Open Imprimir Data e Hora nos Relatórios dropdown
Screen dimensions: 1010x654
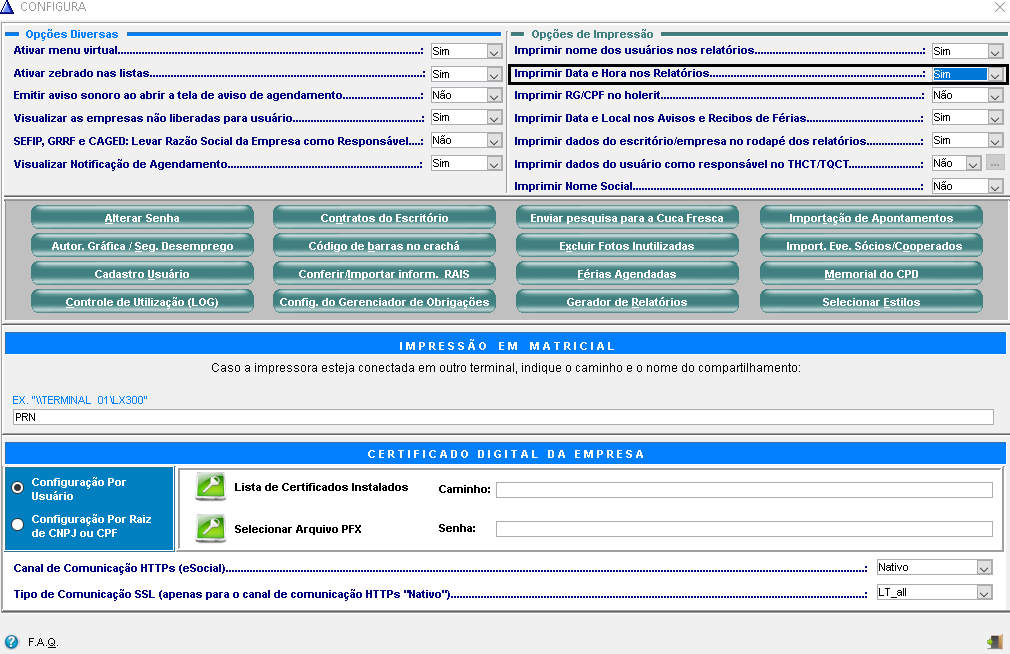(x=995, y=75)
